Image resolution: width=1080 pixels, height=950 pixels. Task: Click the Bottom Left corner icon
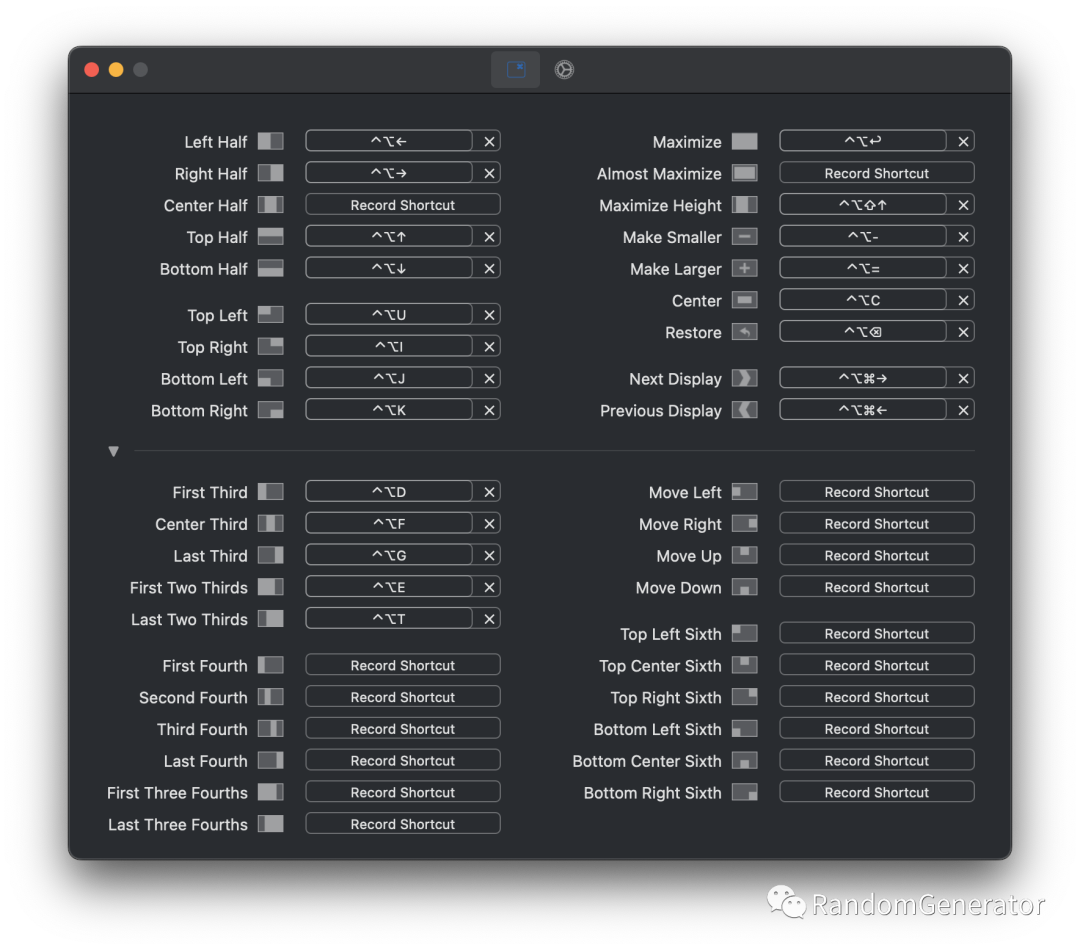(271, 378)
